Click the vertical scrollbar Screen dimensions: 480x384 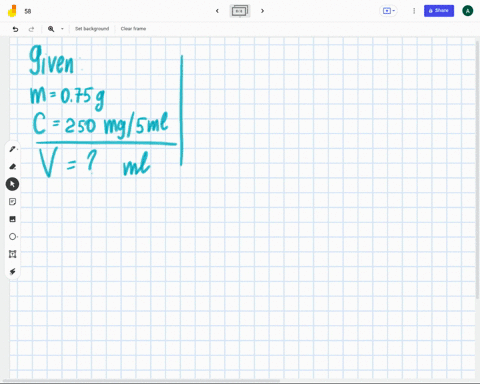click(478, 170)
